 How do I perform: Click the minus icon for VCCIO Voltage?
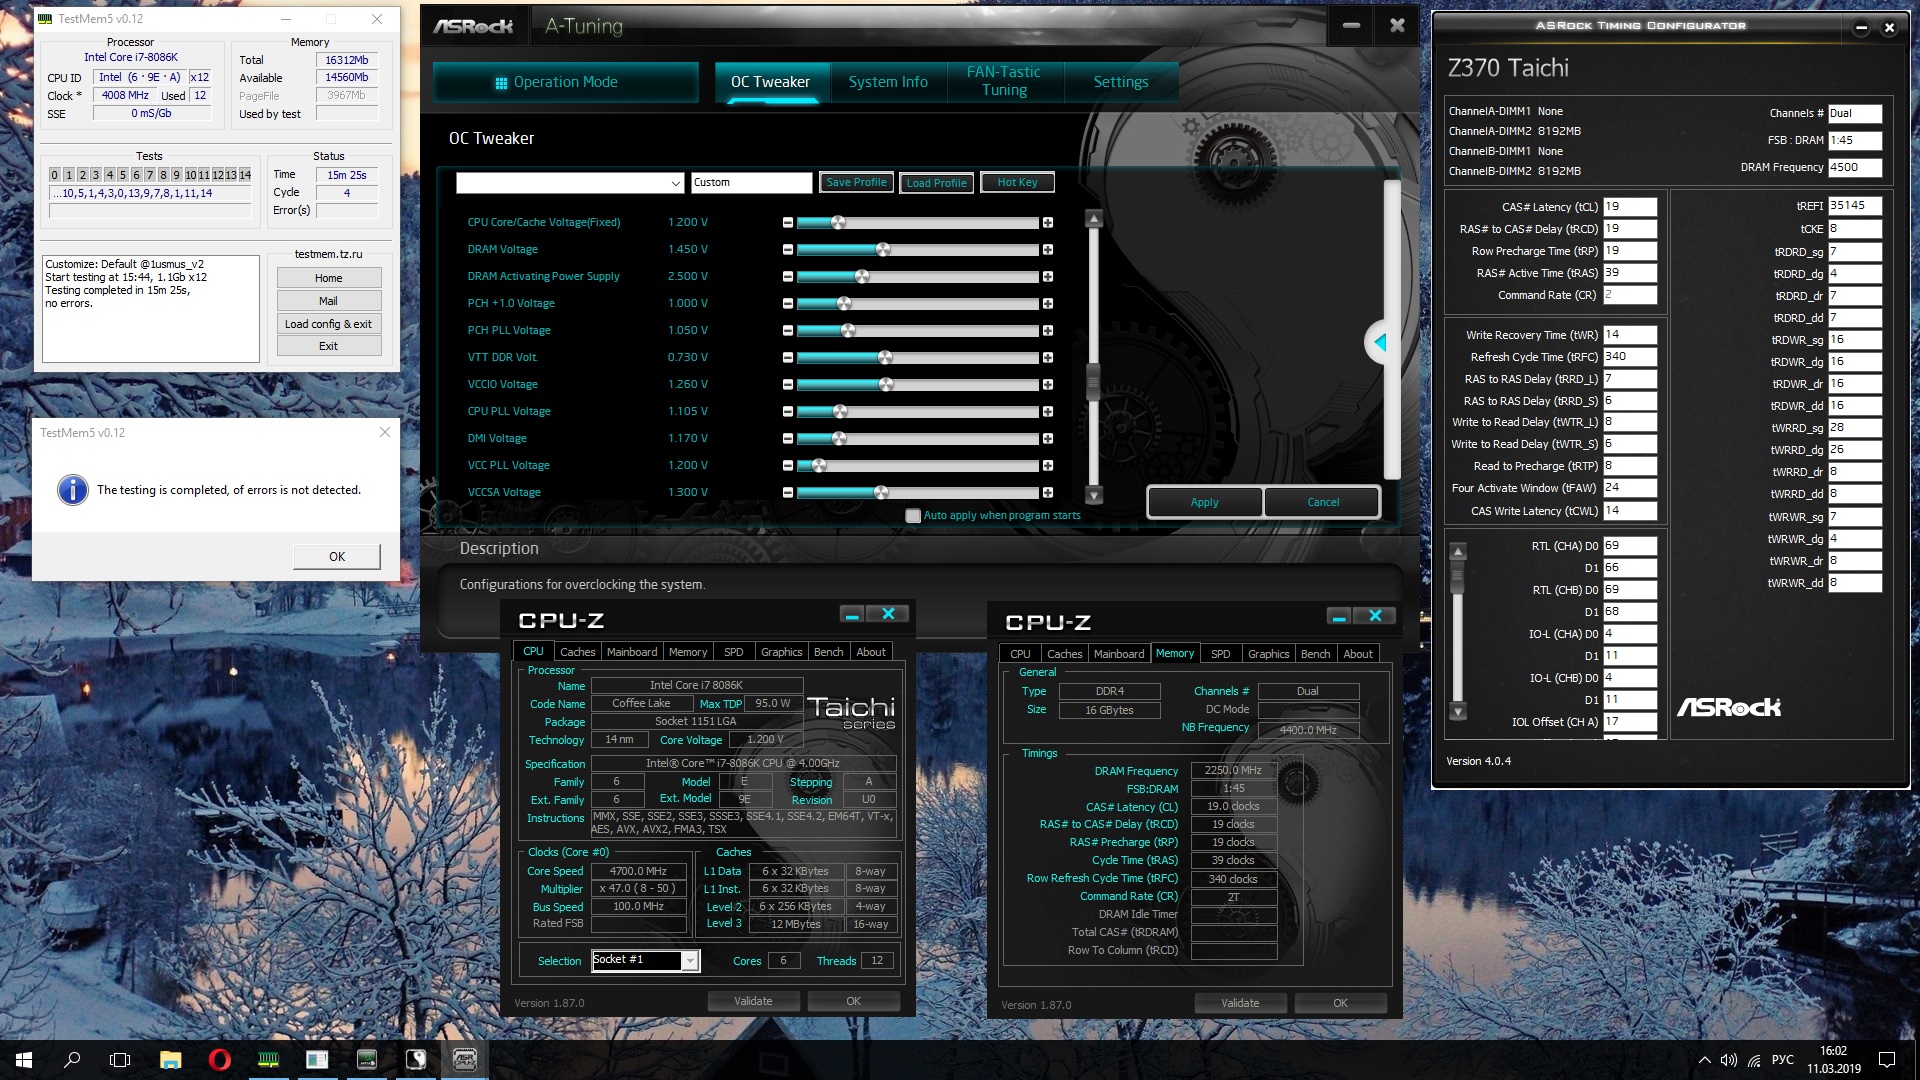[x=788, y=384]
